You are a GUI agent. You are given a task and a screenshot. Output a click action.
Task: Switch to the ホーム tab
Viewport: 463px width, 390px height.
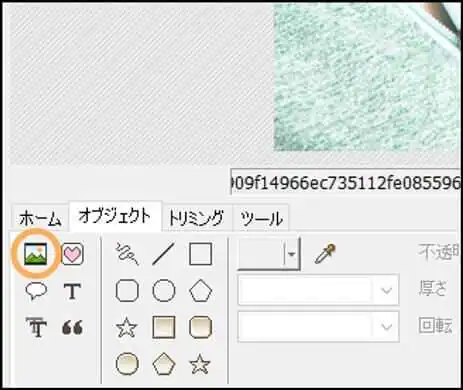(x=40, y=219)
